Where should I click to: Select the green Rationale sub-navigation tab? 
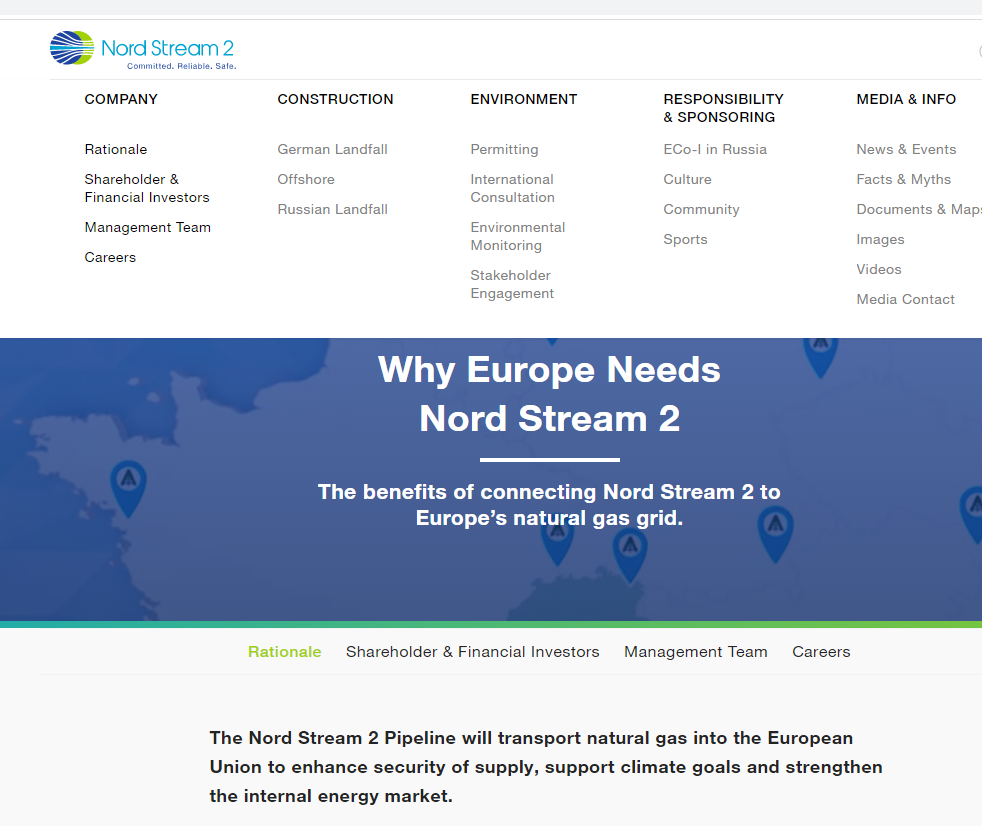[284, 652]
